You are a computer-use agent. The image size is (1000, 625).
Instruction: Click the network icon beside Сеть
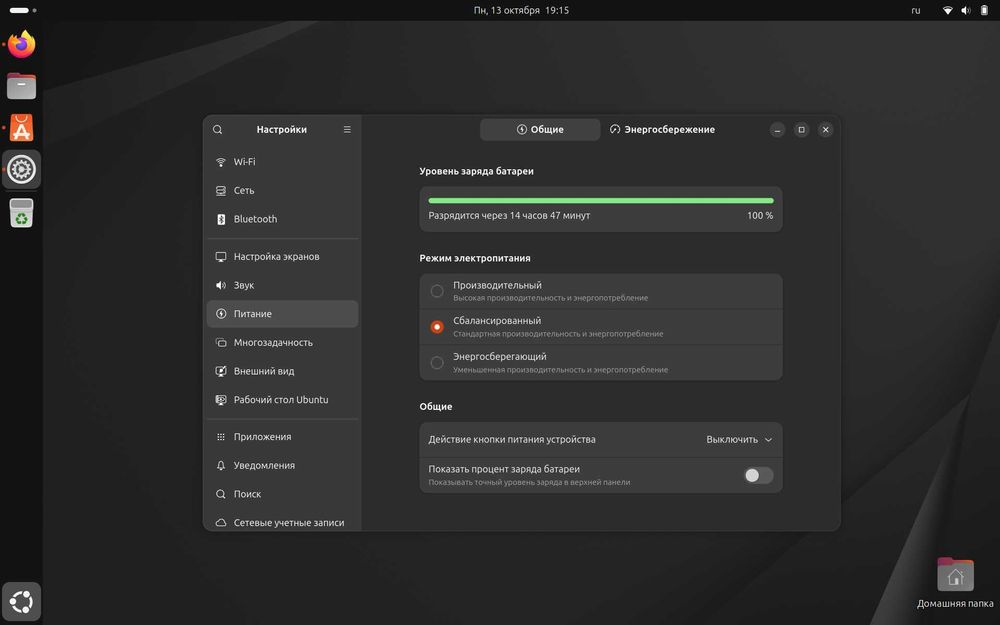point(221,191)
